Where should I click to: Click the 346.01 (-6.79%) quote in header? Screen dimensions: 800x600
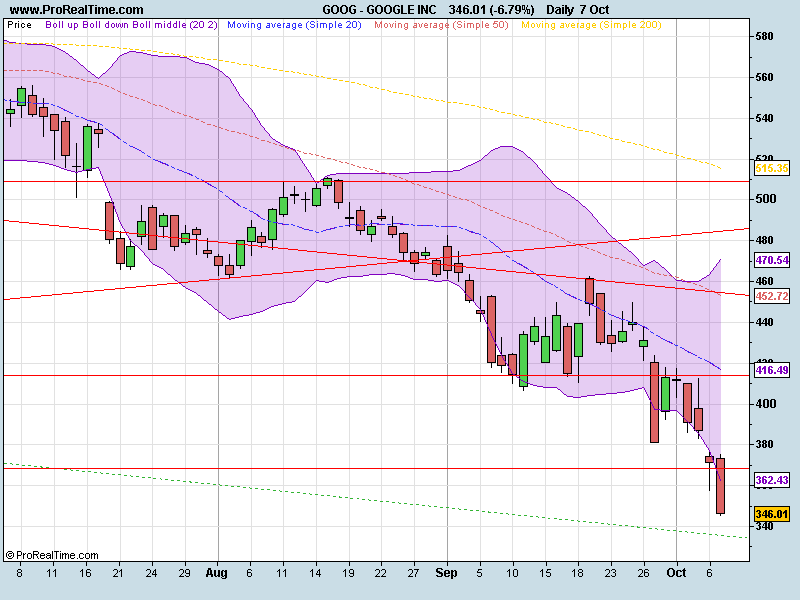(491, 10)
